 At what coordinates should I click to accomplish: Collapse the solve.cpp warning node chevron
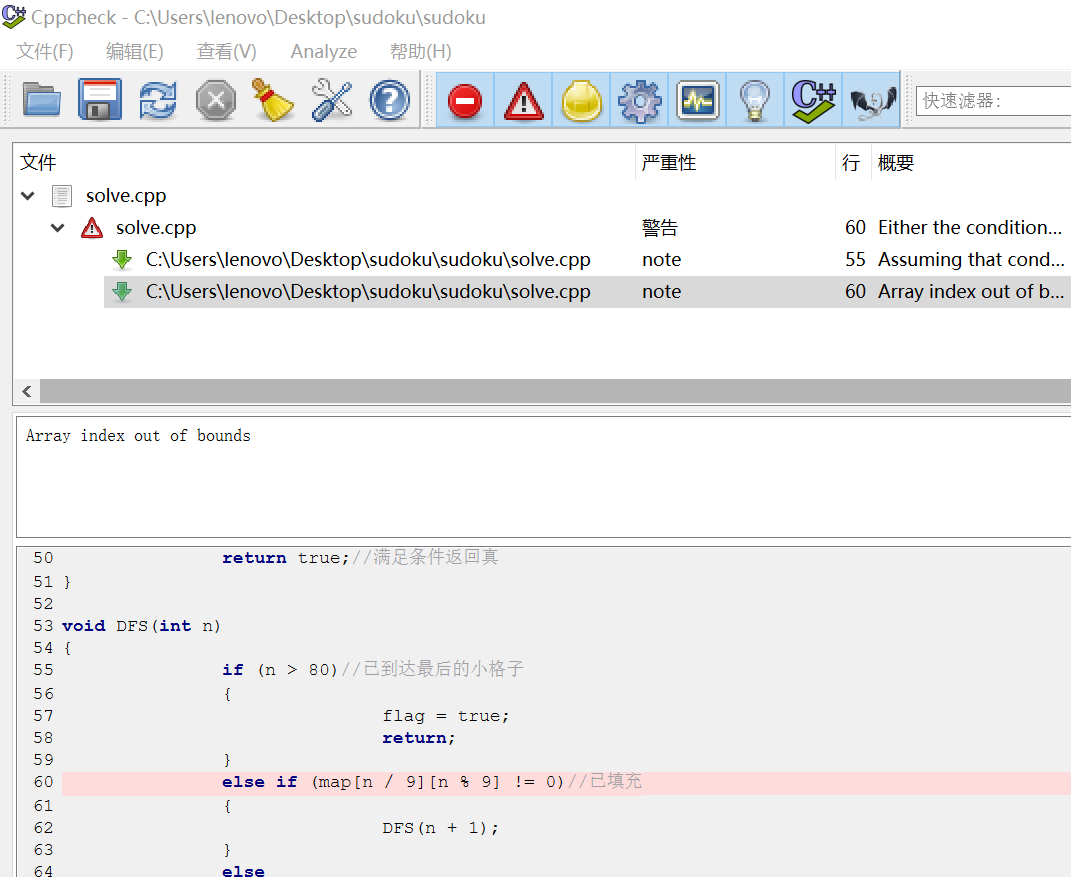(58, 227)
